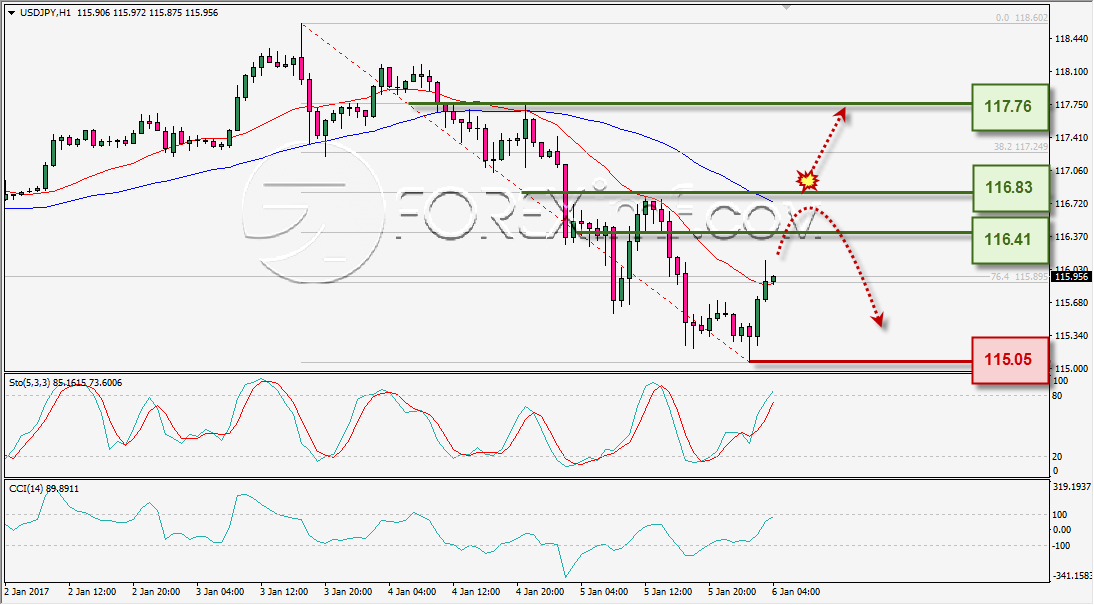Click CCI scale value 0.00
Image resolution: width=1094 pixels, height=605 pixels.
(1061, 530)
